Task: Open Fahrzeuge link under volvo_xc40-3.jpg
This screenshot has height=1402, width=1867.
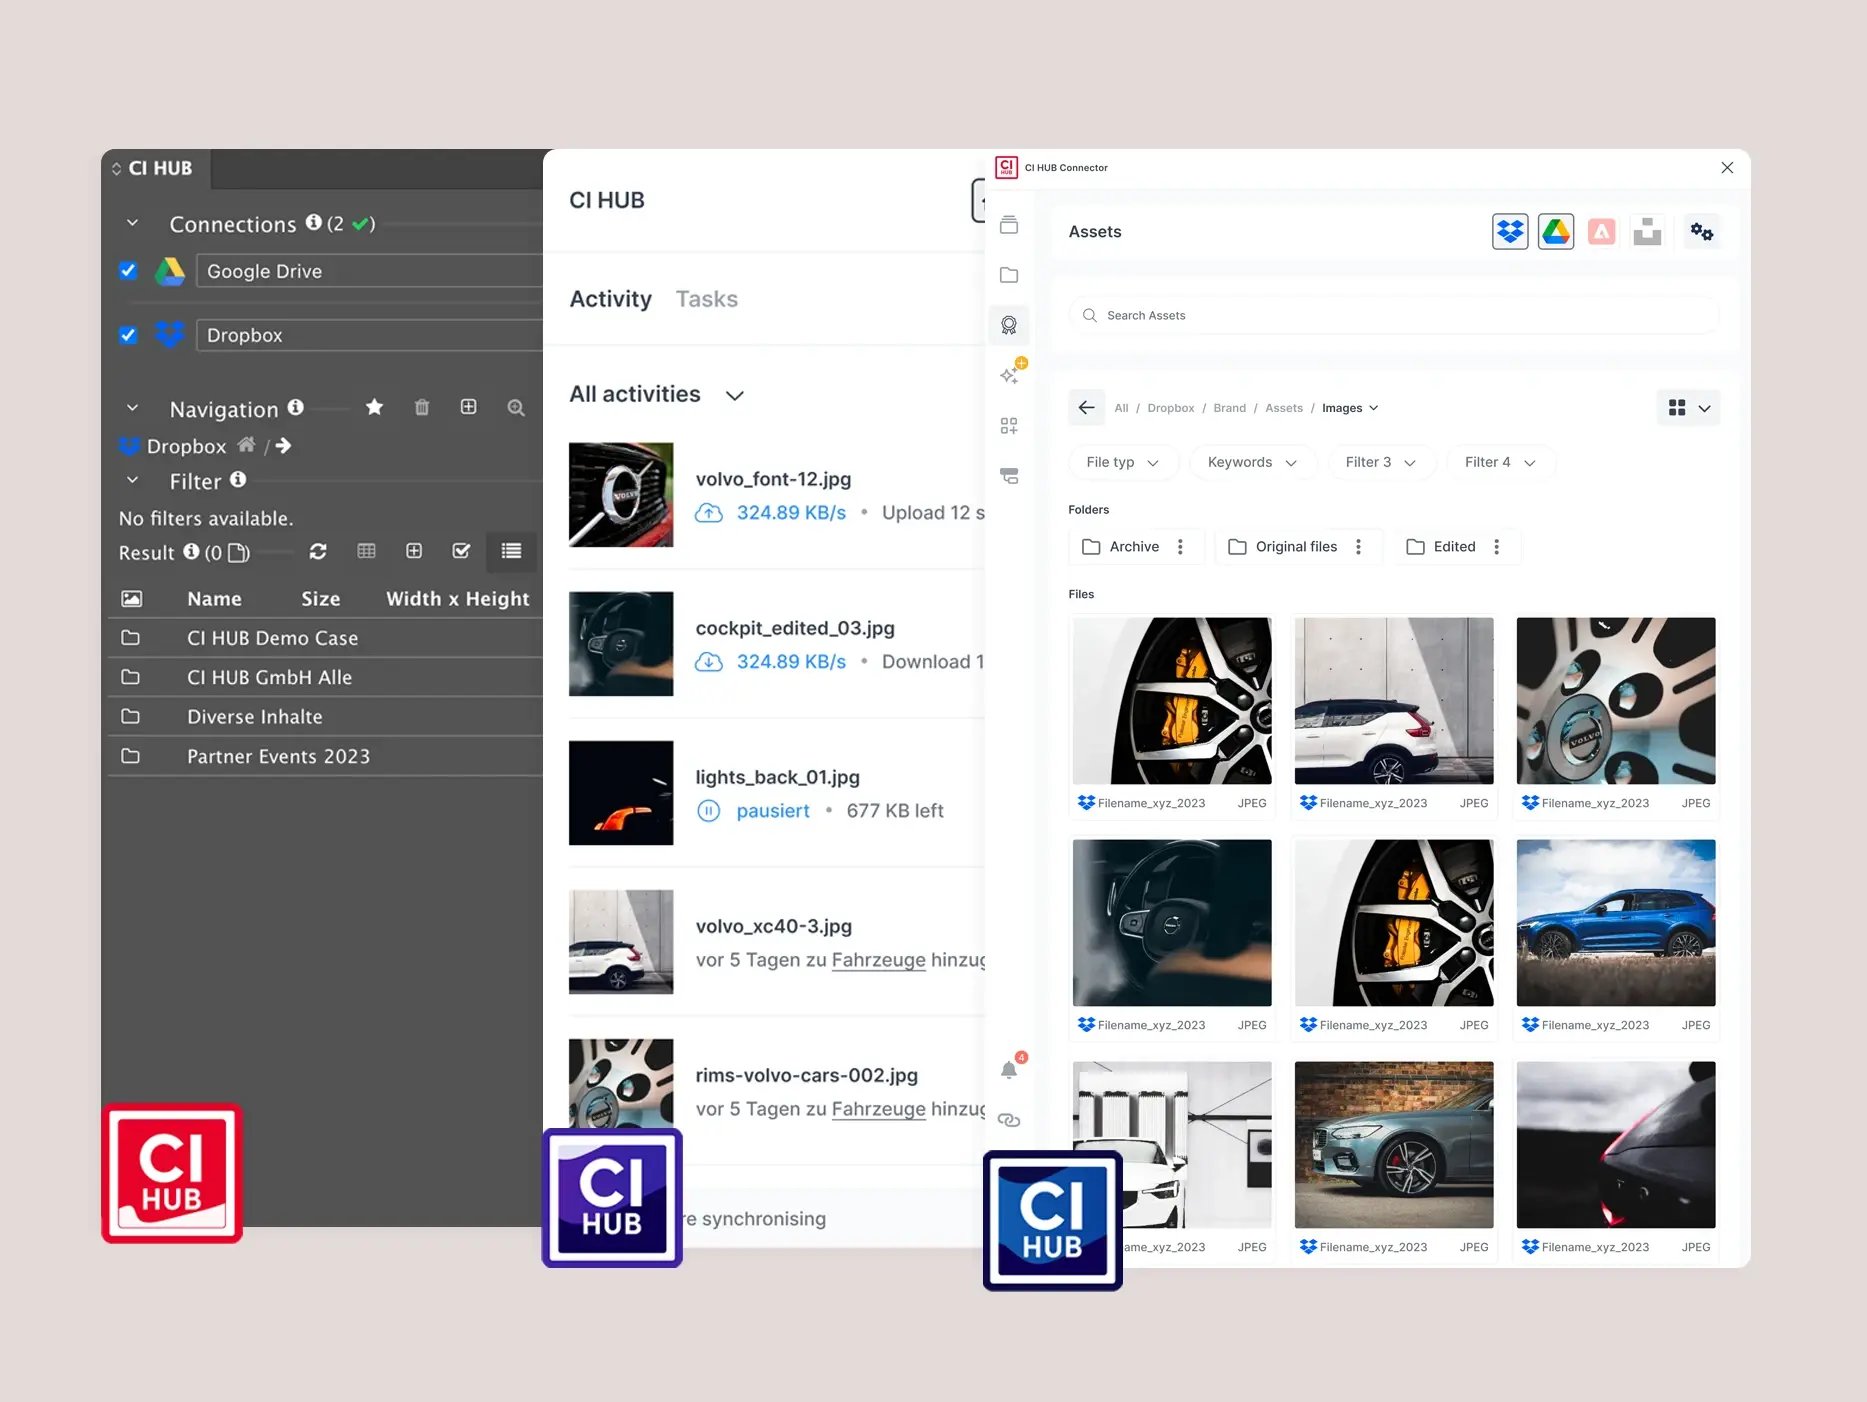Action: 878,960
